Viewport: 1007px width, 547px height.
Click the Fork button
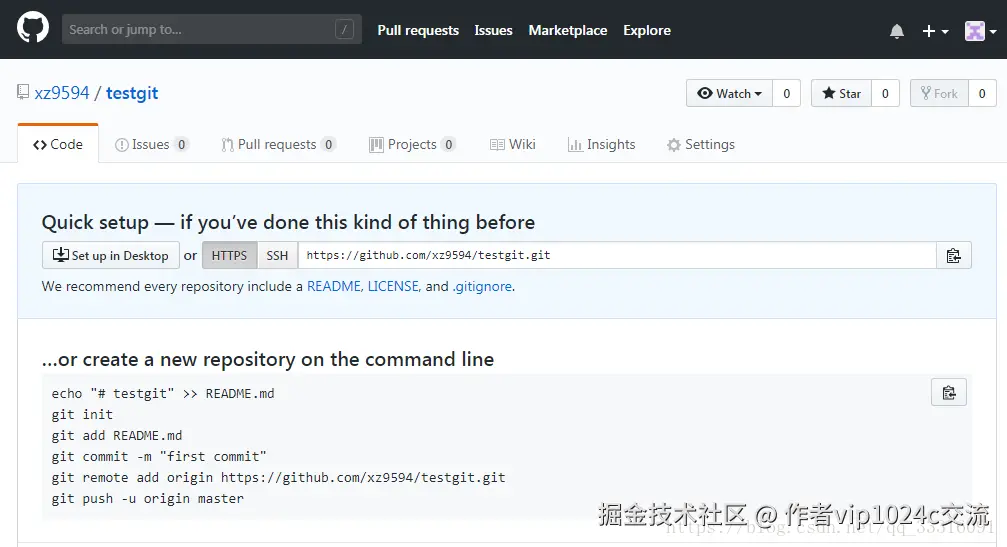(x=939, y=94)
